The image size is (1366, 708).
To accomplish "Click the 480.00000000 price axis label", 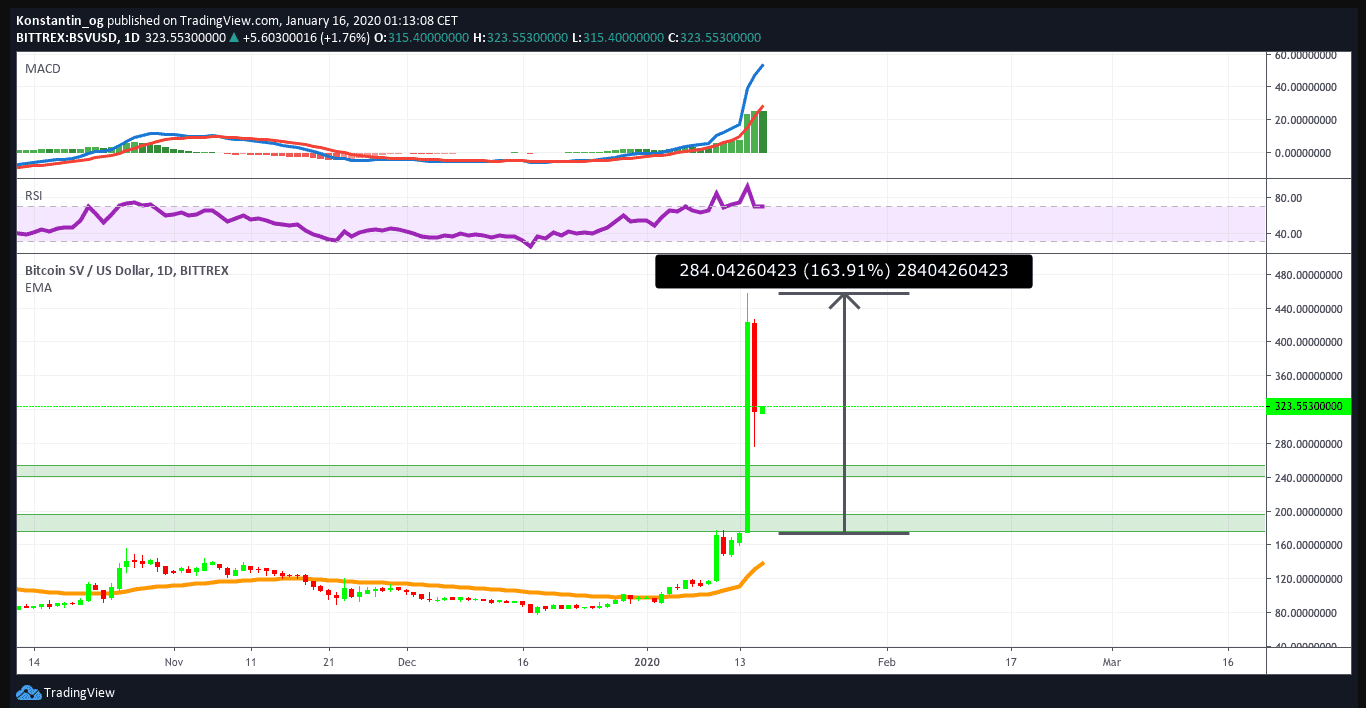I will click(1305, 275).
